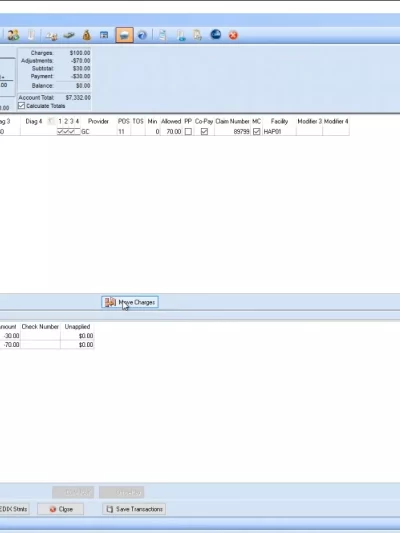400x533 pixels.
Task: Click the Provider column header
Action: (x=98, y=121)
